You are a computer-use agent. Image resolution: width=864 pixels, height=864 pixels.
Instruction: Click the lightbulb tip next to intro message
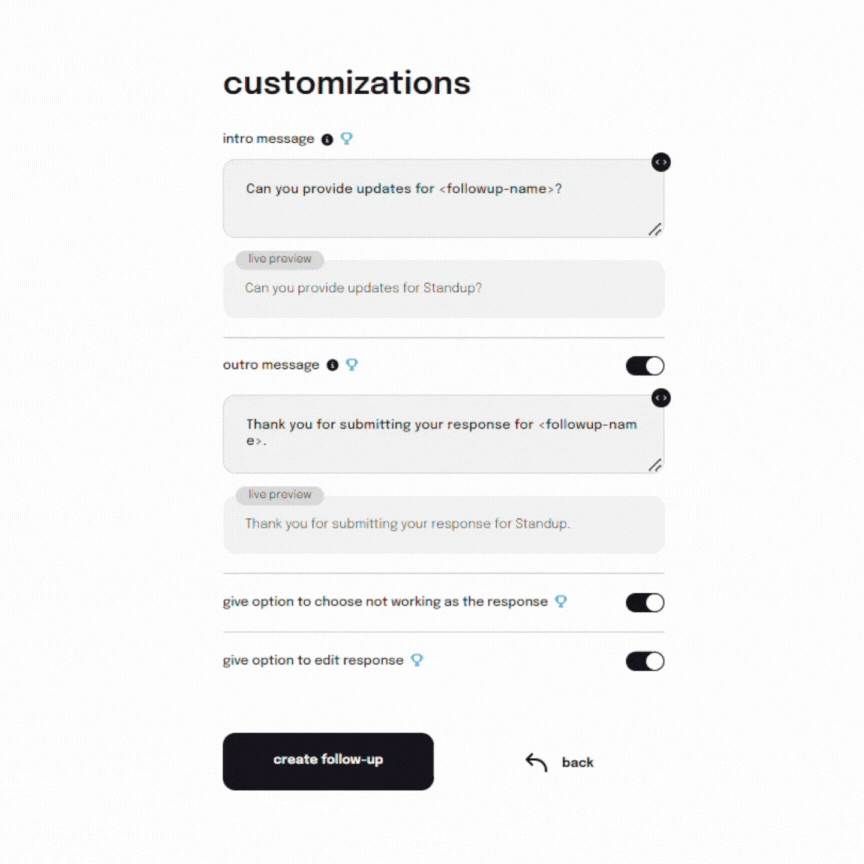(347, 139)
